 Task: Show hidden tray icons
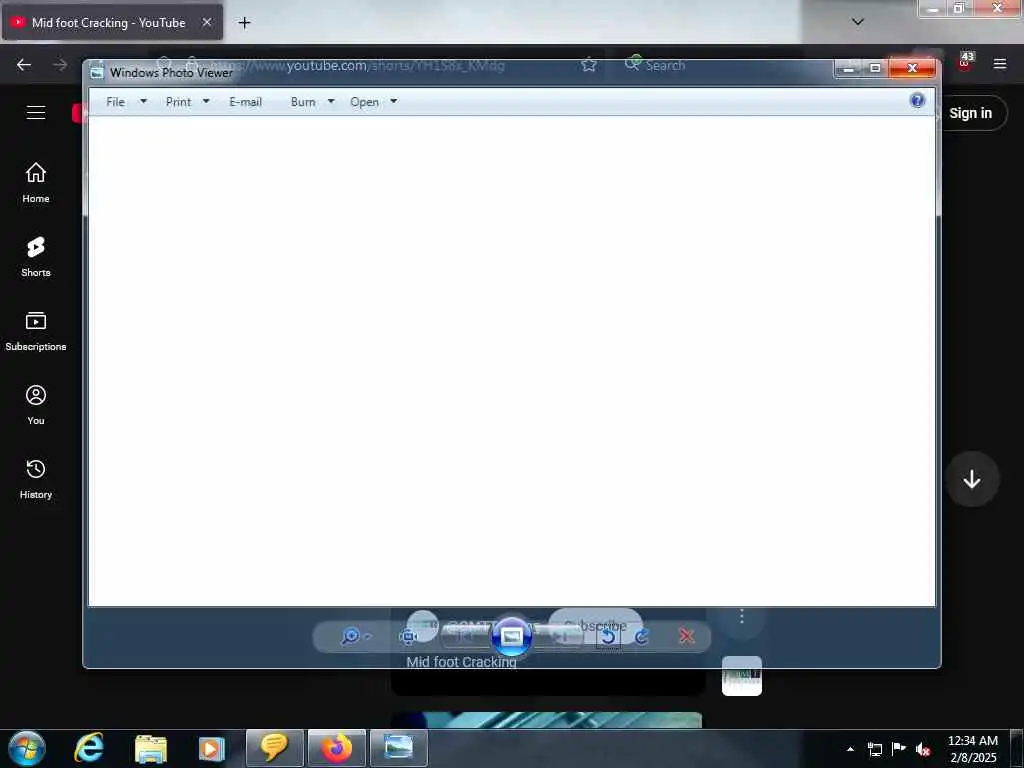[850, 749]
